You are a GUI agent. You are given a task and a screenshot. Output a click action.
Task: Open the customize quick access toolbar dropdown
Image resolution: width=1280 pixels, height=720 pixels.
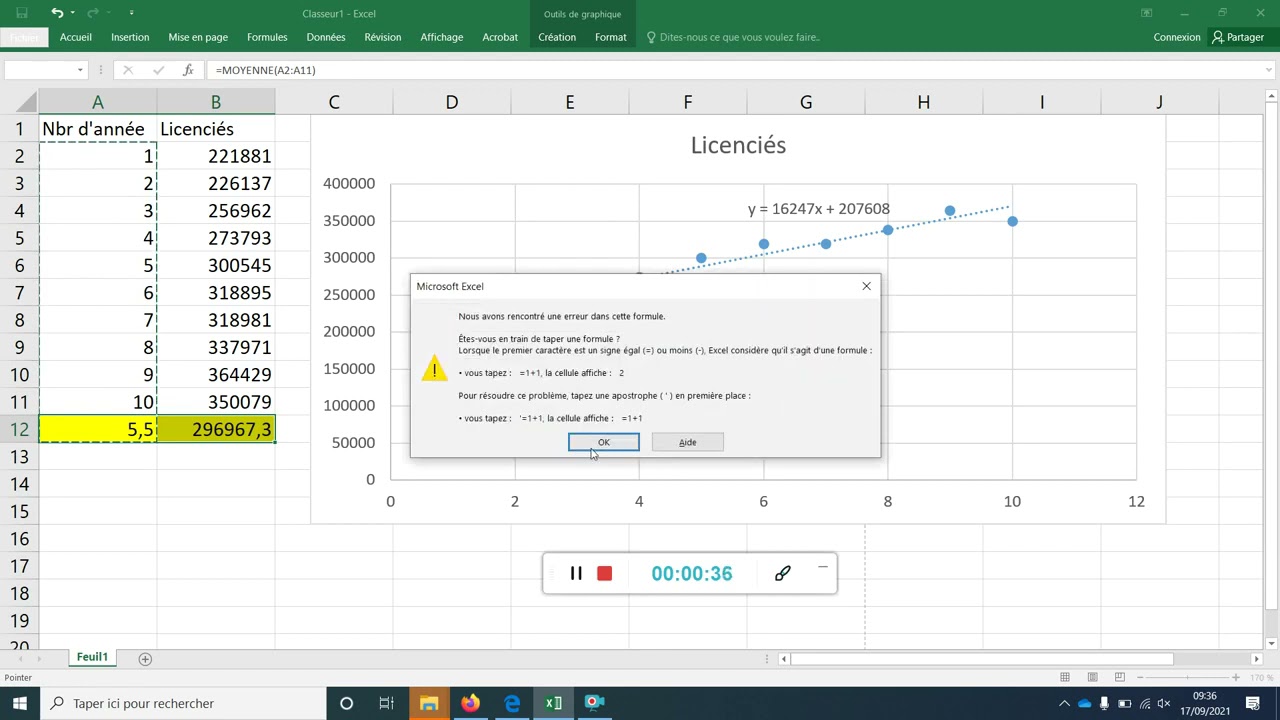coord(132,13)
